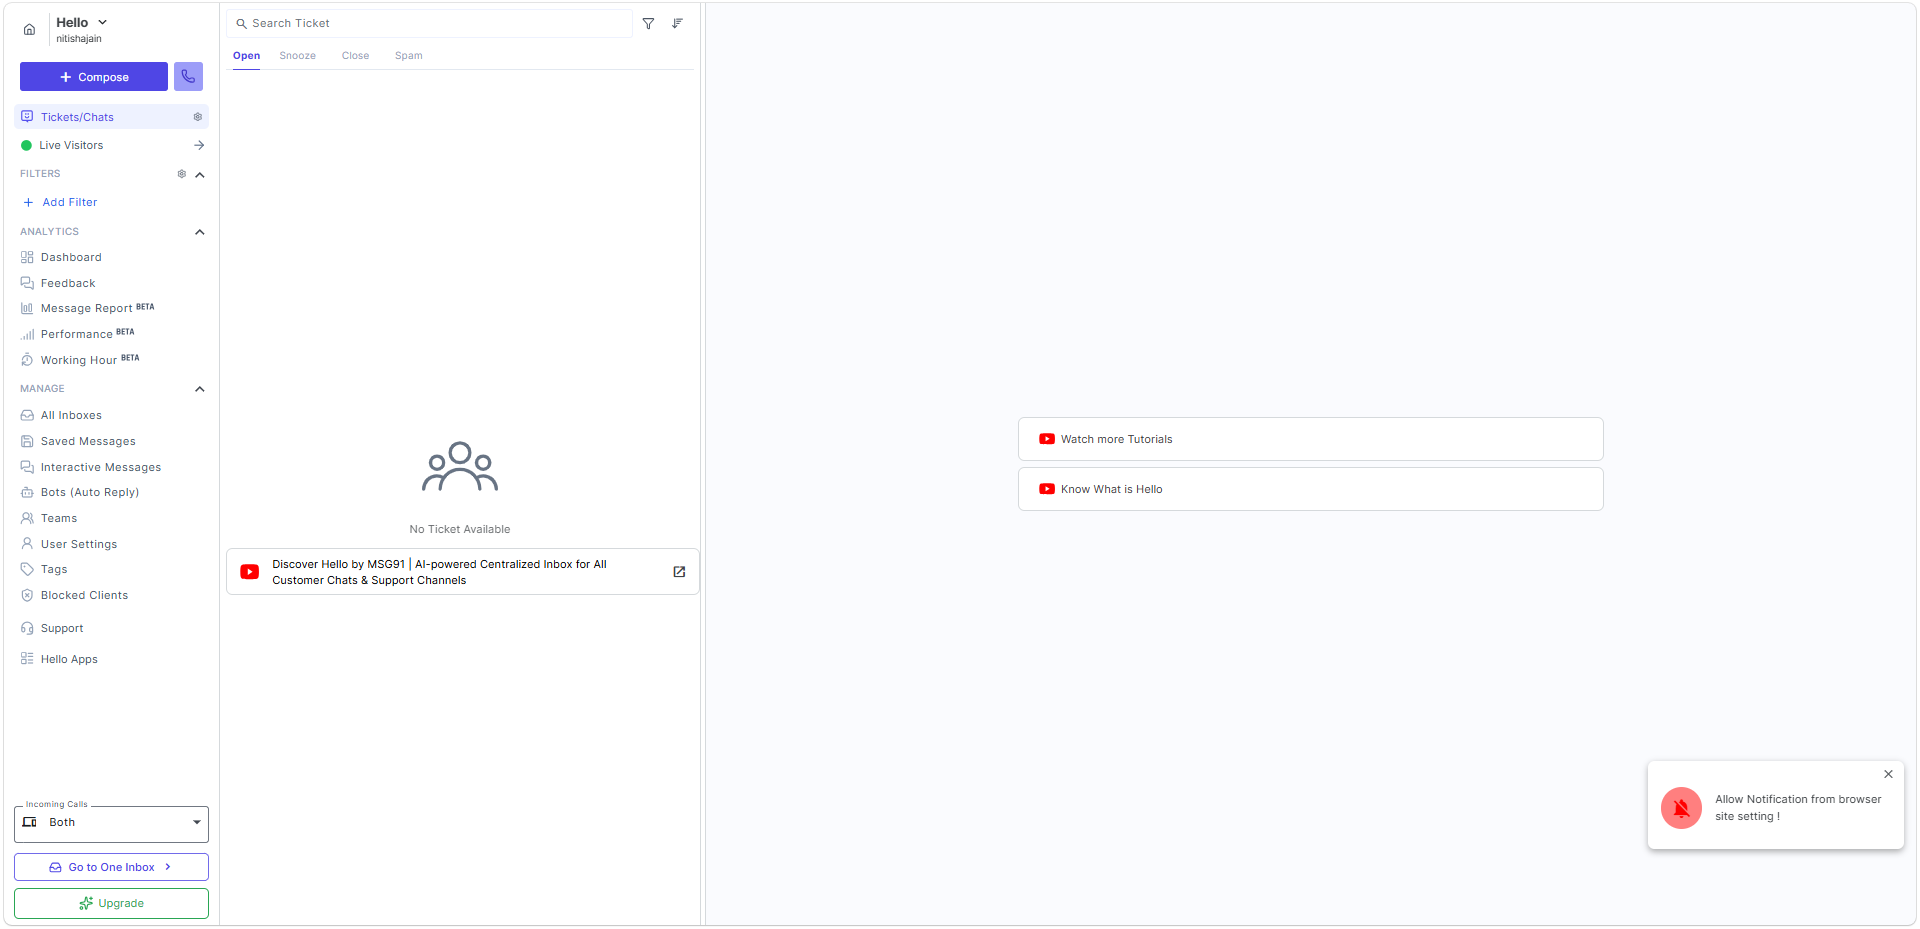Click the Compose button

click(94, 77)
